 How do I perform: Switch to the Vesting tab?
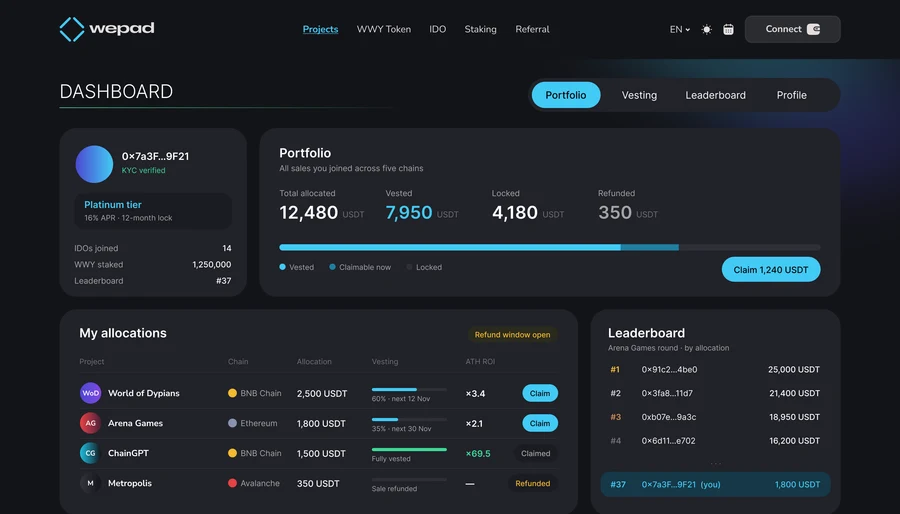(x=639, y=95)
